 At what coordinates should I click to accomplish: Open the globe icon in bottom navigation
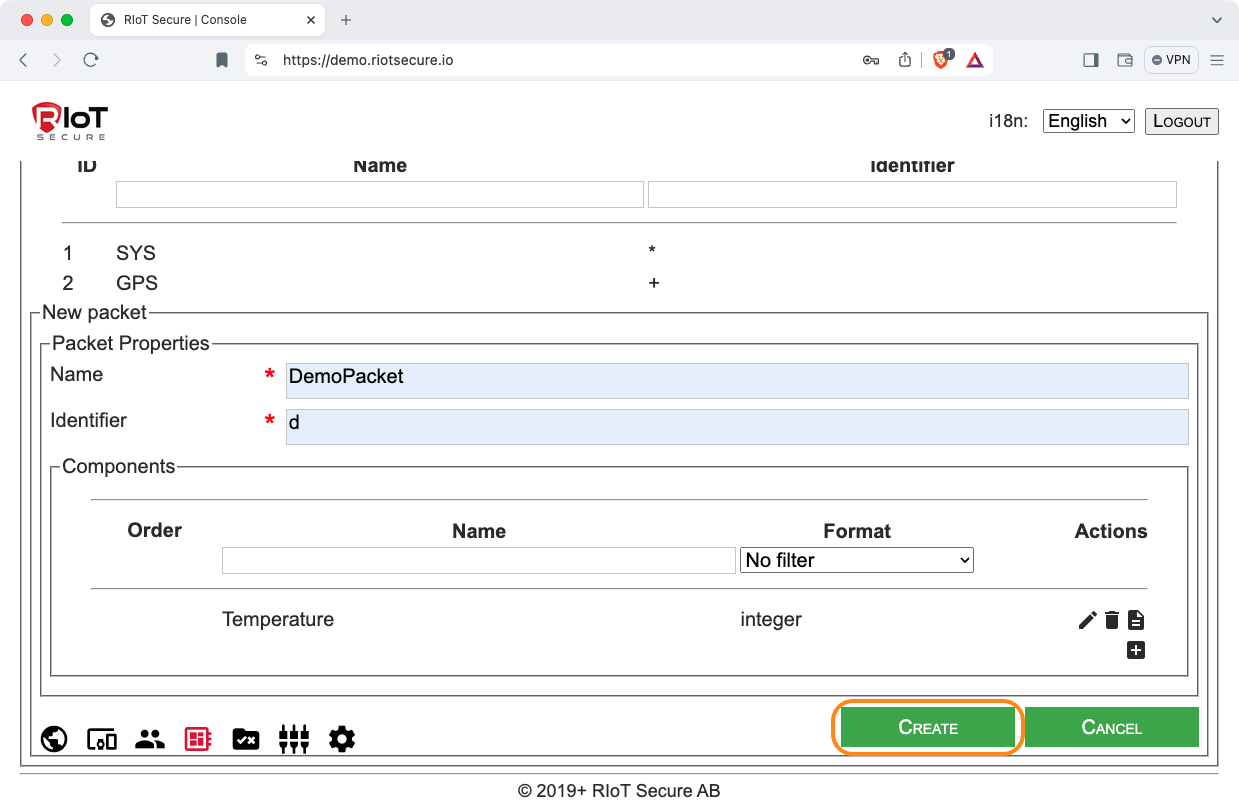coord(54,739)
